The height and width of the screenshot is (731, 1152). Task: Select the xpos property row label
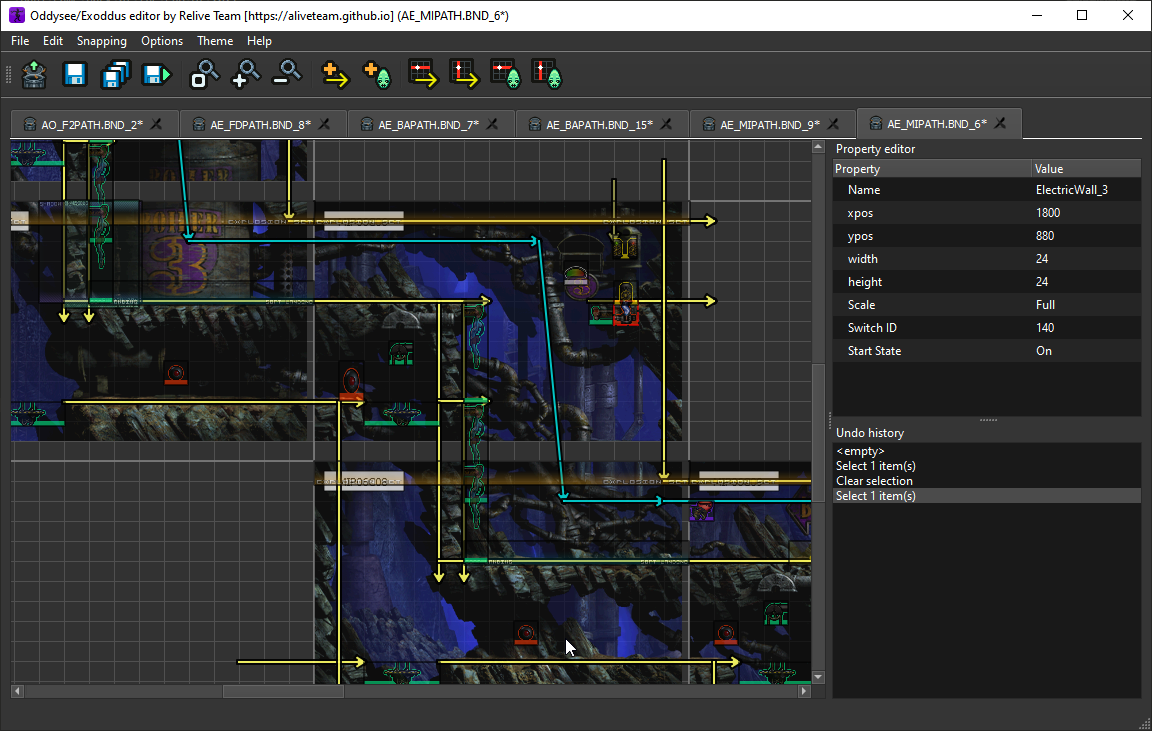860,213
